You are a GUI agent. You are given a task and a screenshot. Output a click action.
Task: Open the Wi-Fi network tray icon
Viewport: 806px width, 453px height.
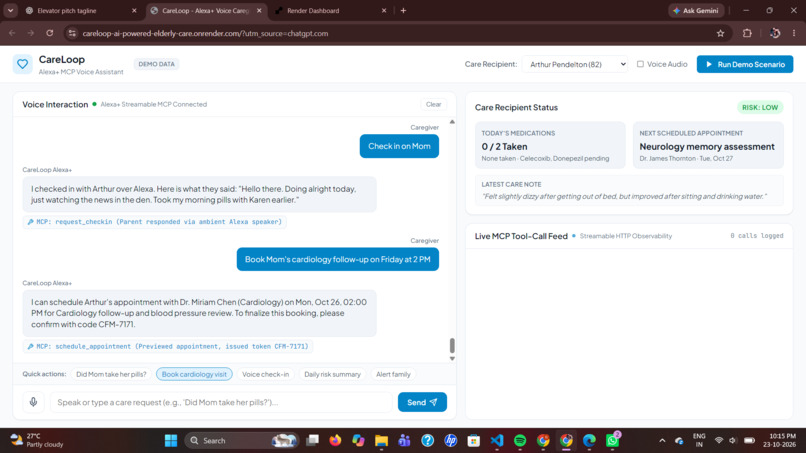(719, 441)
